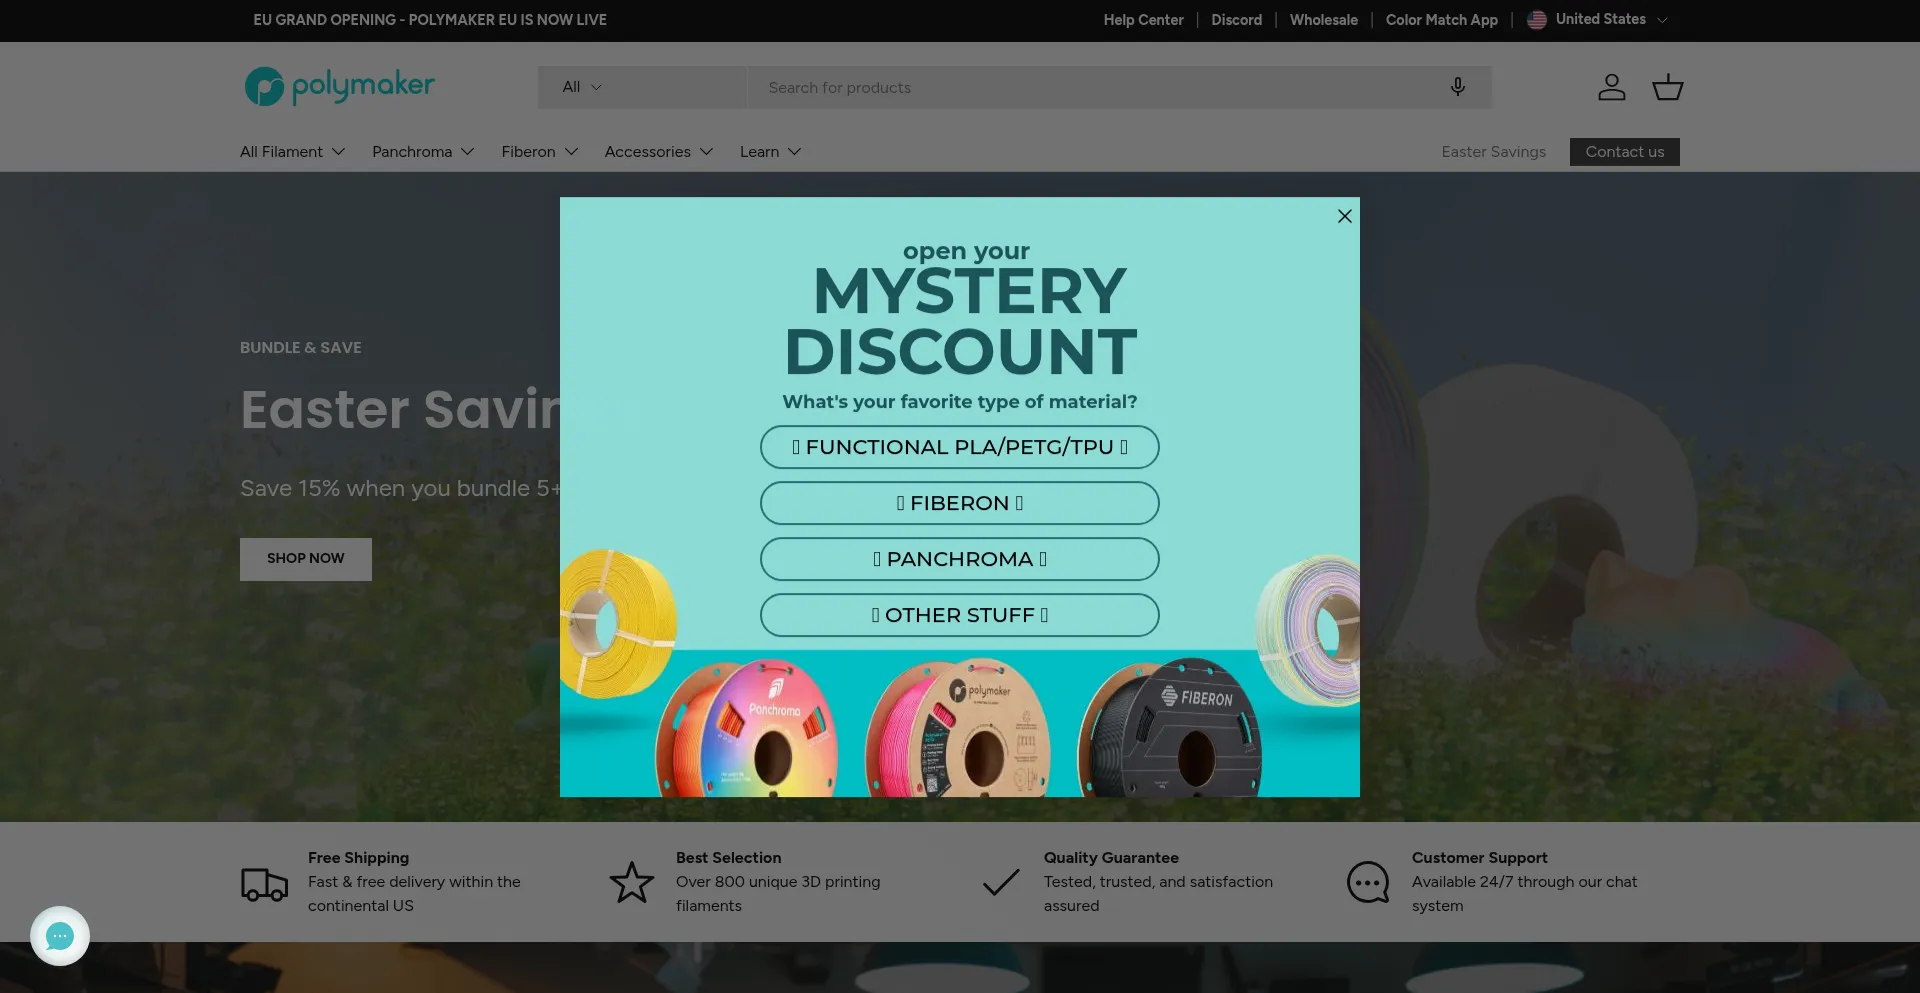
Task: Open the chat bubble widget
Action: 60,936
